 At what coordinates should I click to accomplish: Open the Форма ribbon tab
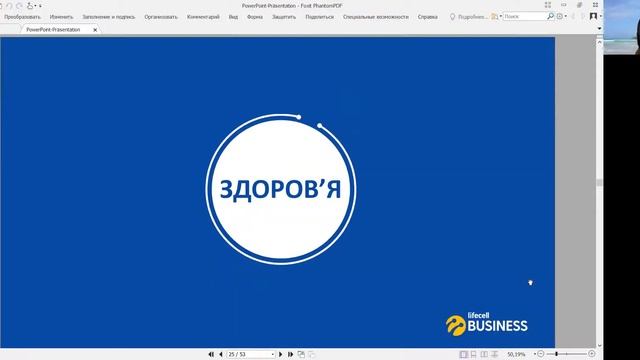(x=255, y=17)
